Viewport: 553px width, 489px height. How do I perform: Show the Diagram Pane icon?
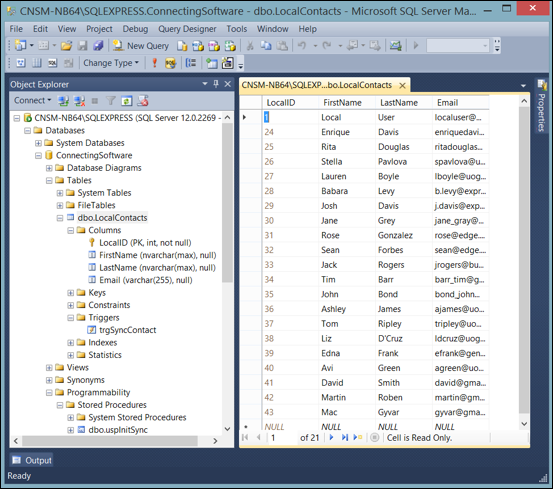[21, 63]
